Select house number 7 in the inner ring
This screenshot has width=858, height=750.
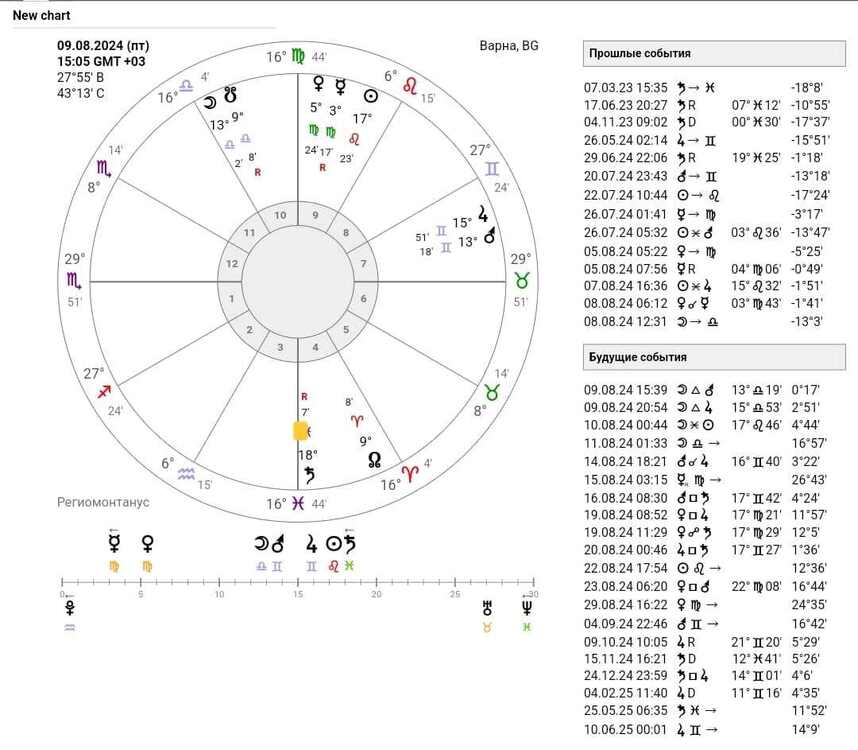coord(363,264)
